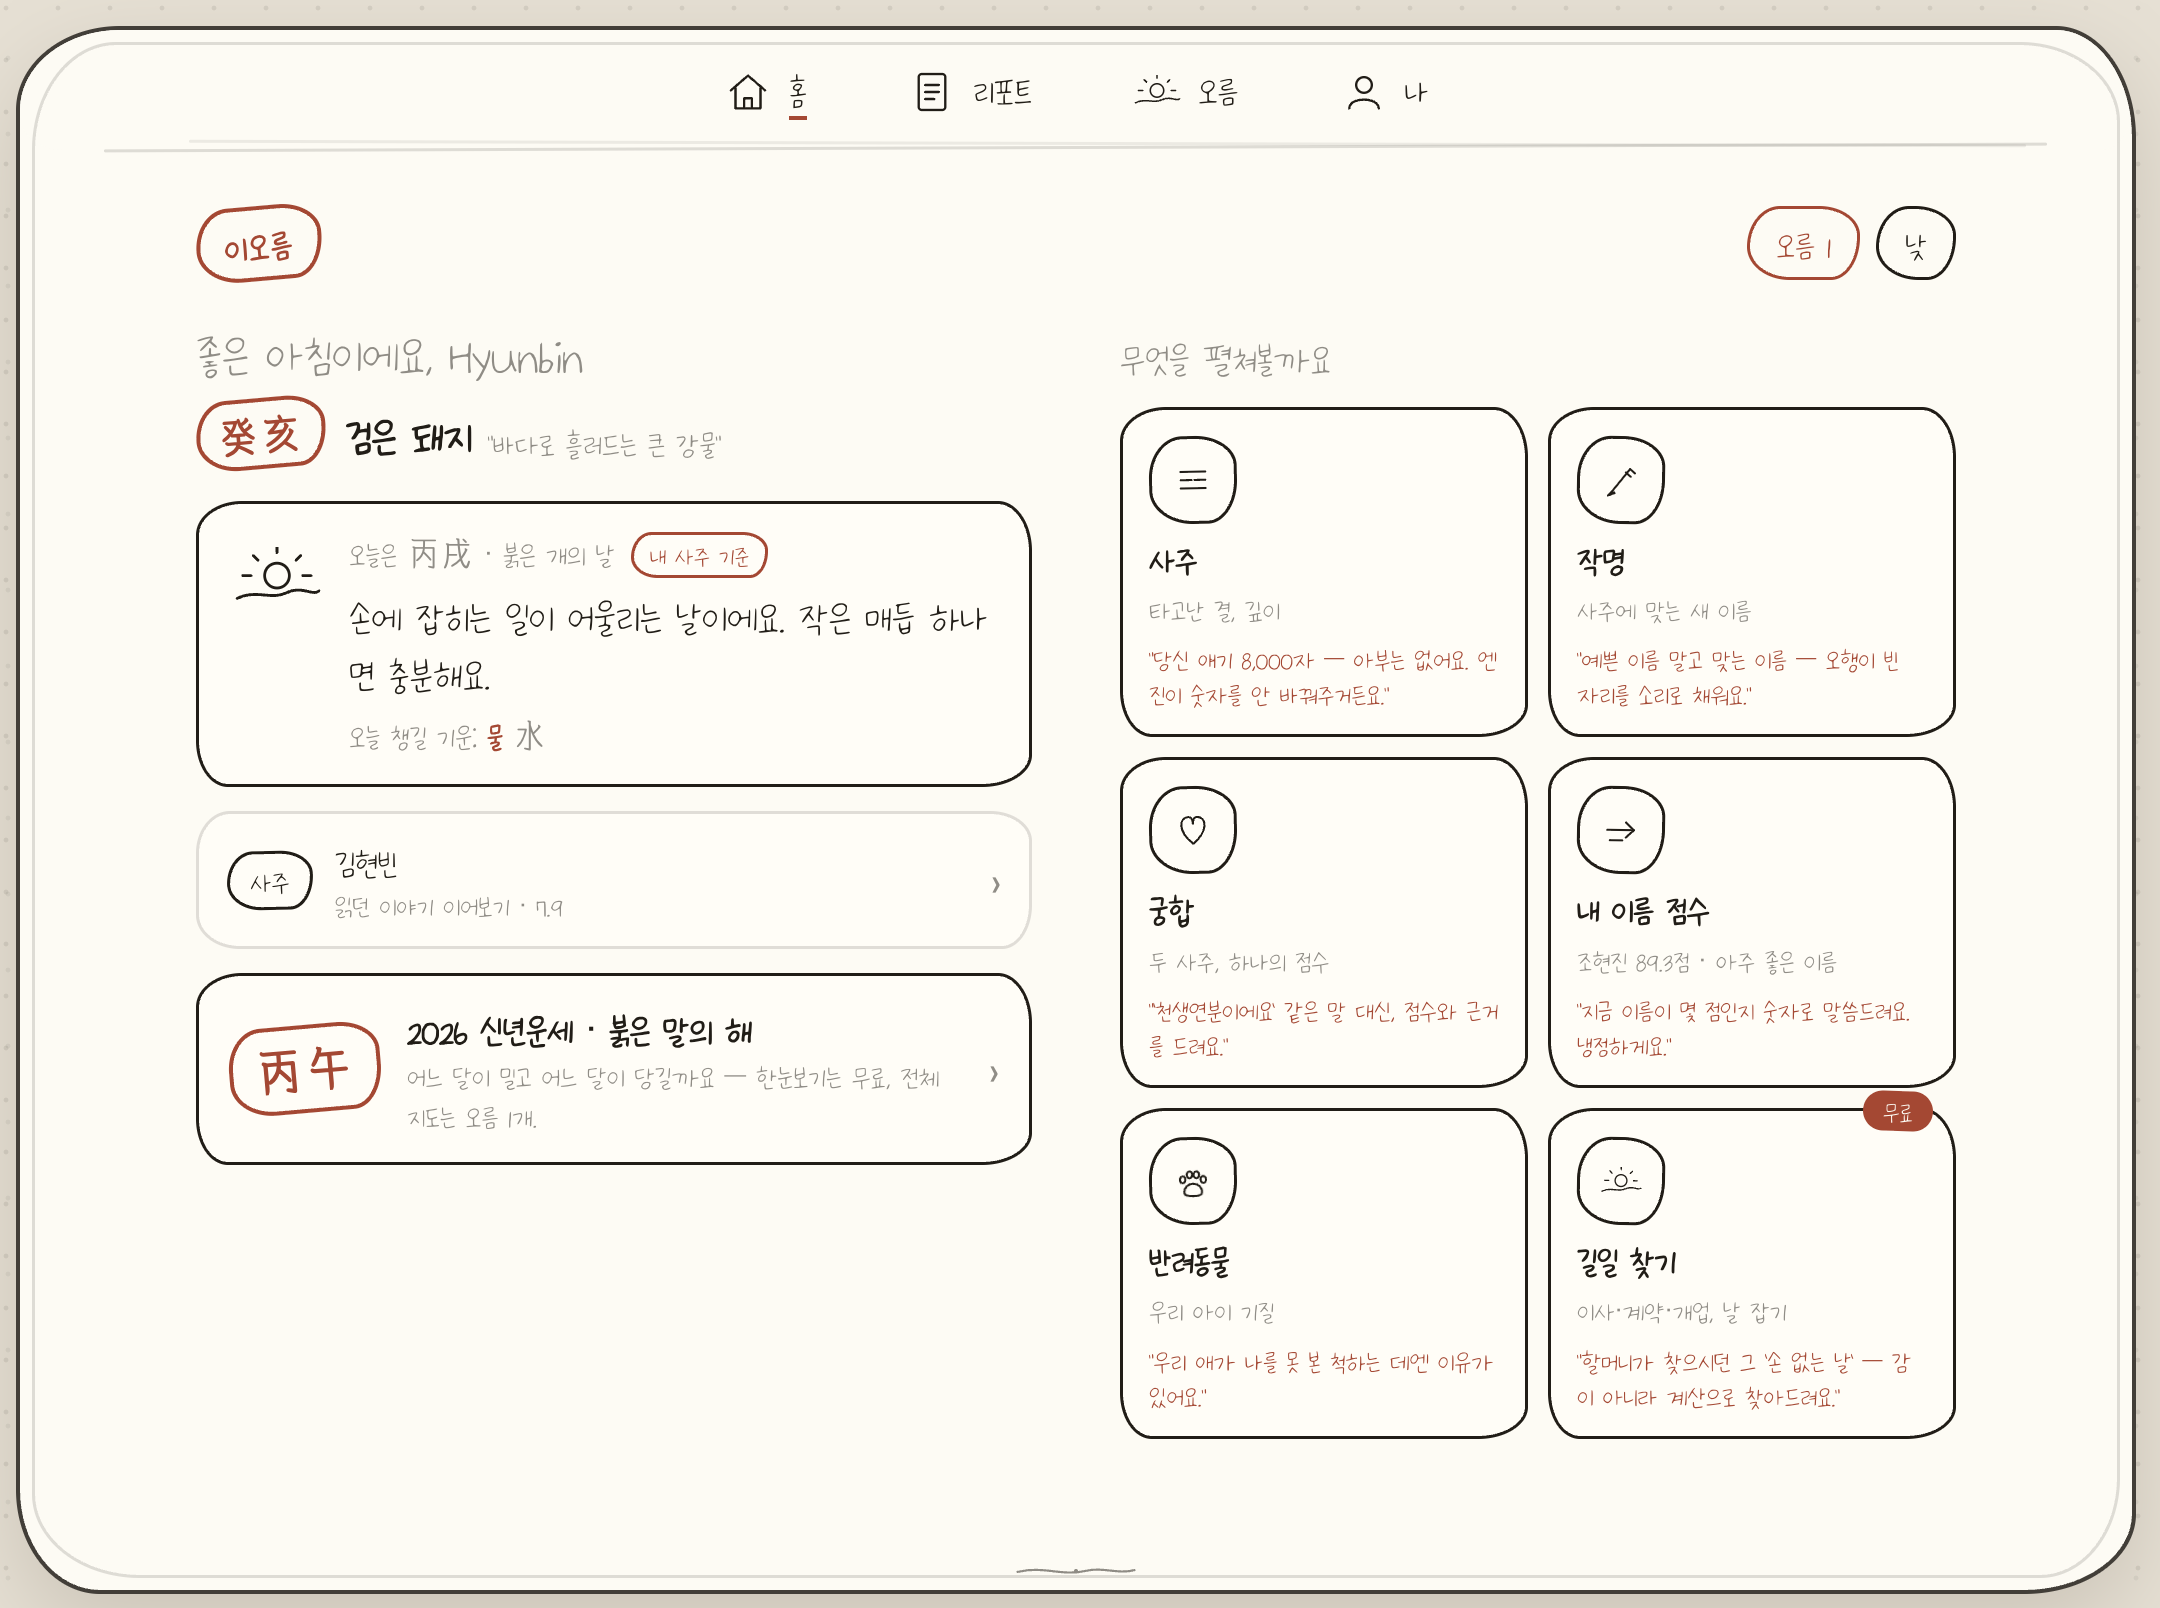
Task: Click the 검은 돼지 heading
Action: (409, 439)
